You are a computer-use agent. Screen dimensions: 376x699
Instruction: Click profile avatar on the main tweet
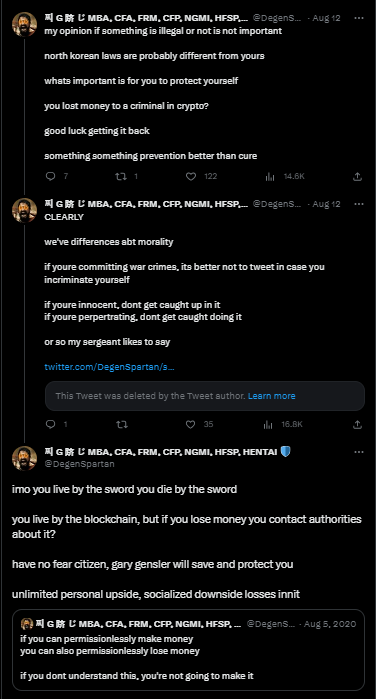[x=25, y=458]
